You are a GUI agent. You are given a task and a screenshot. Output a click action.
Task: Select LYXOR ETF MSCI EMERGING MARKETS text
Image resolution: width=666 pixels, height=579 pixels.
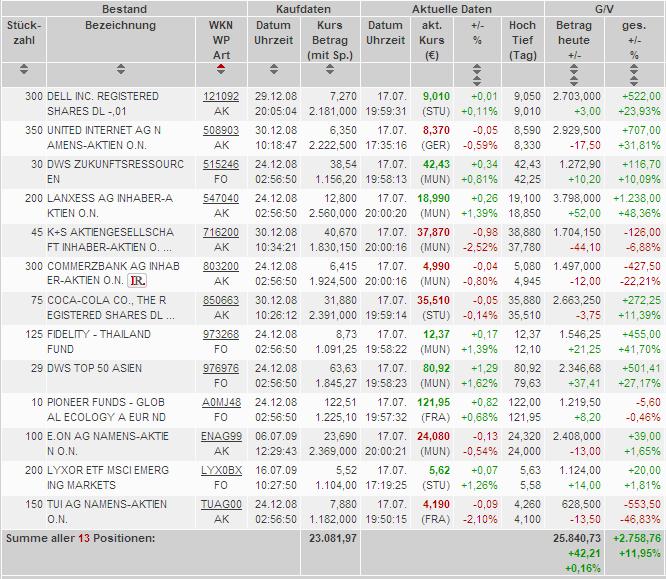pyautogui.click(x=108, y=477)
